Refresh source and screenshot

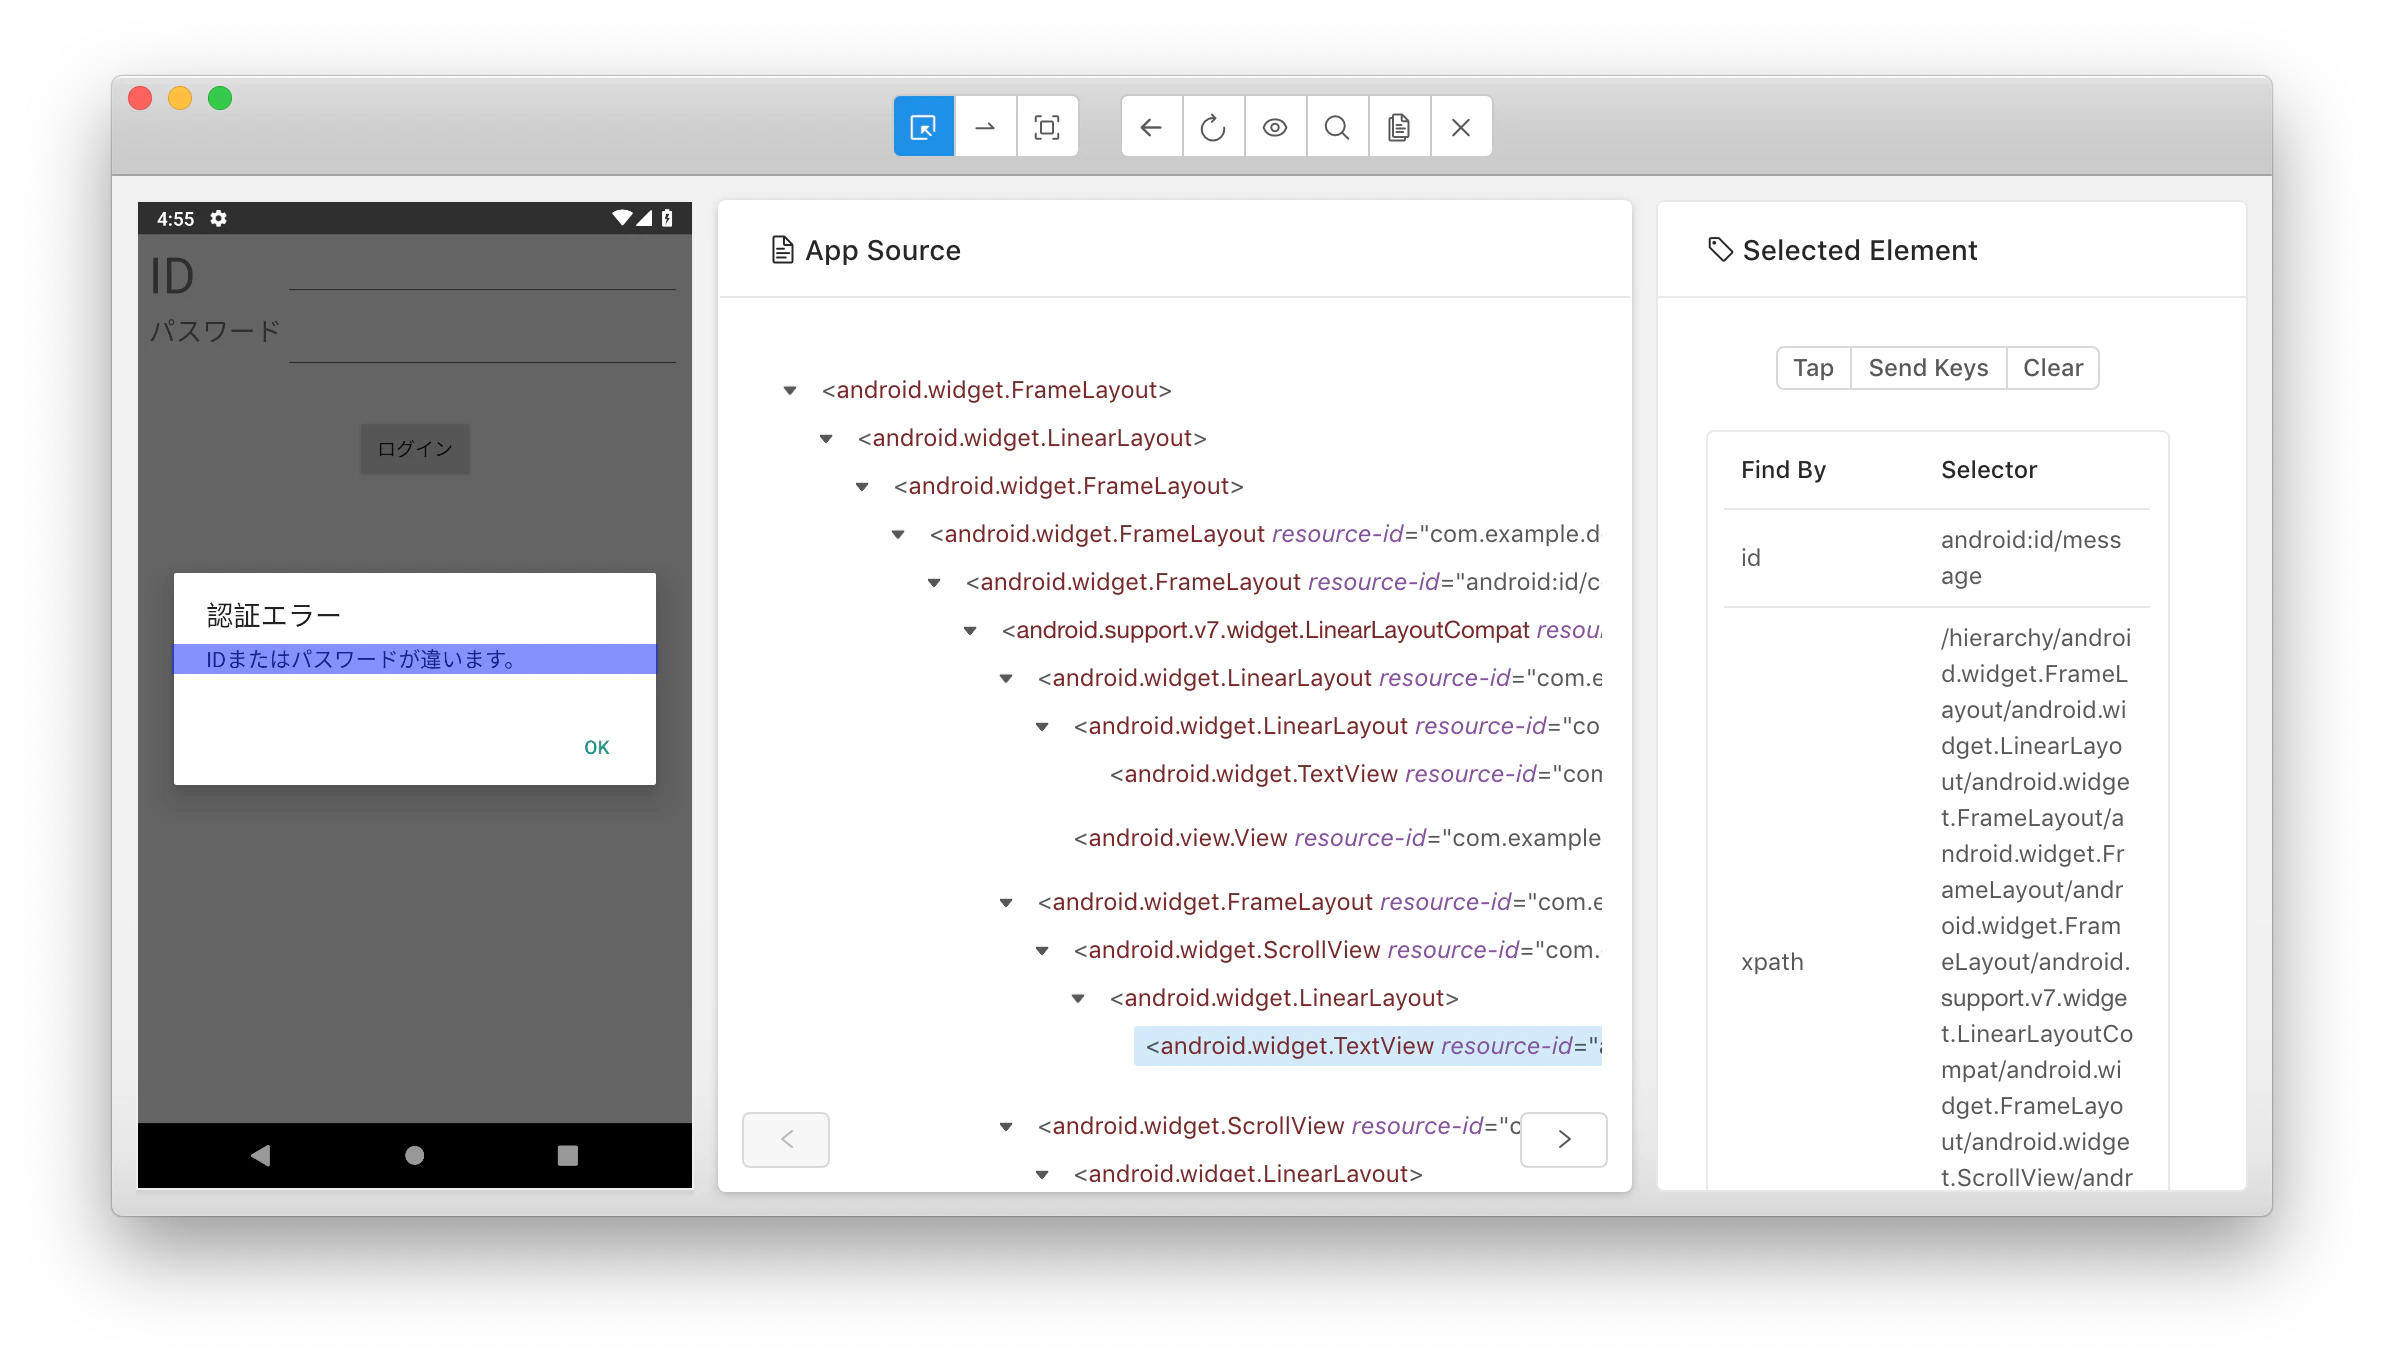(x=1213, y=127)
